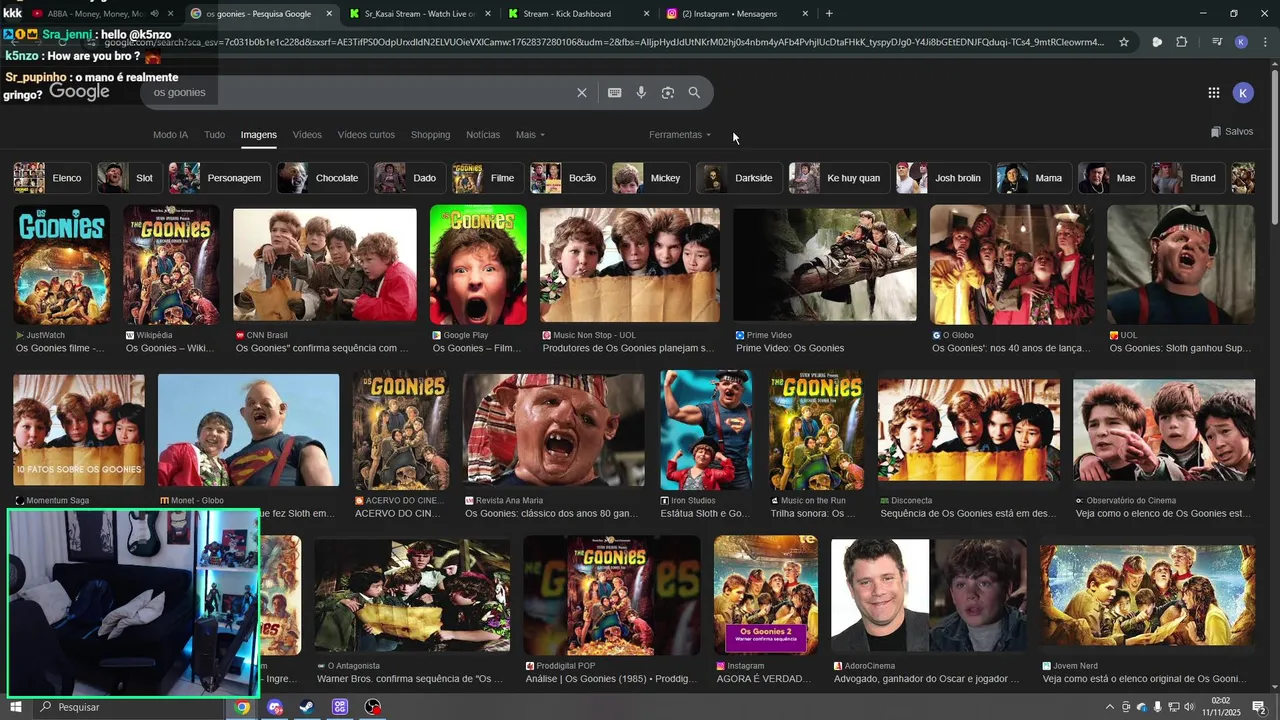Image resolution: width=1280 pixels, height=720 pixels.
Task: Filter images by Slot chip
Action: point(130,178)
